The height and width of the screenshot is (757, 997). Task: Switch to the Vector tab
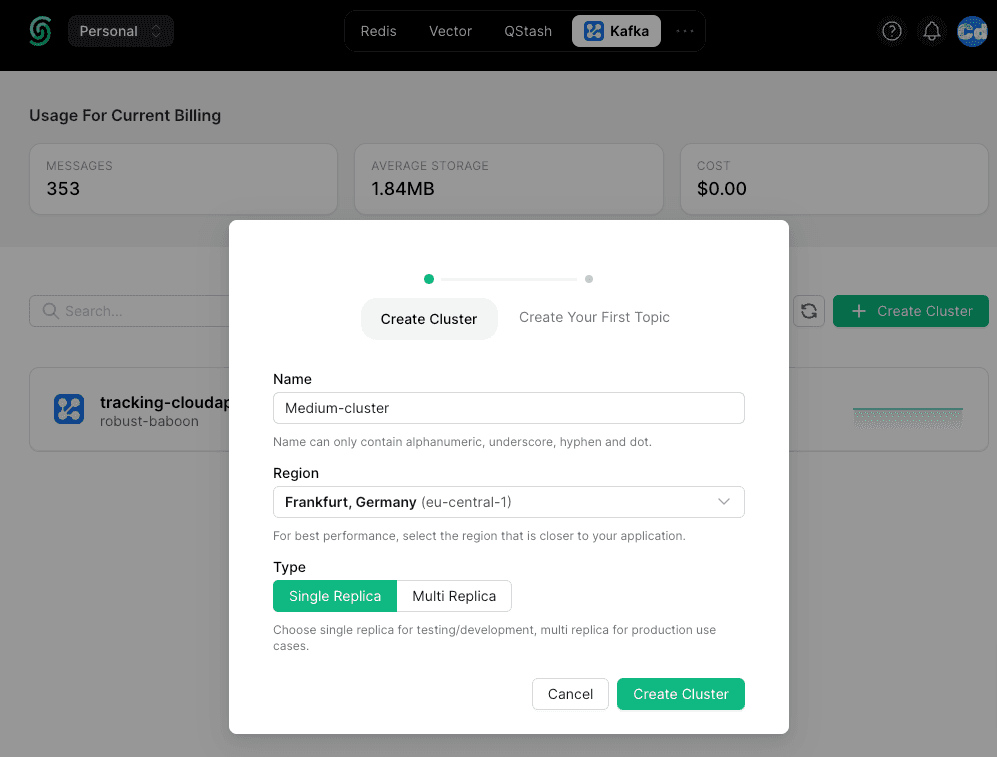tap(450, 31)
